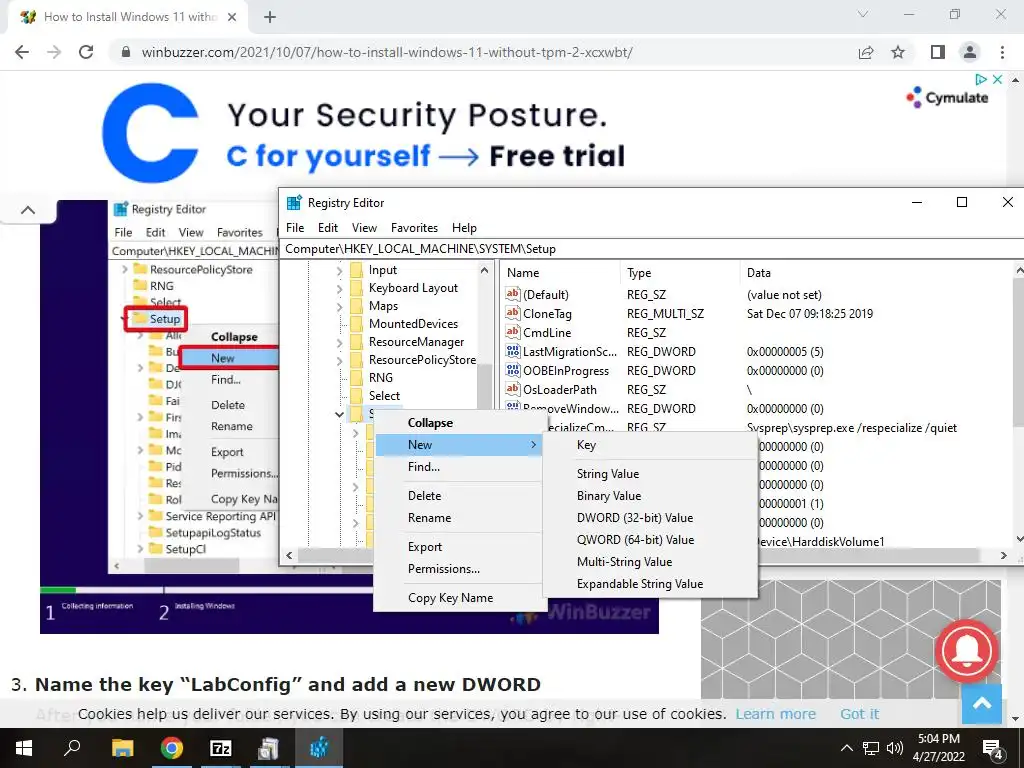
Task: Open the network tray icon
Action: click(871, 748)
